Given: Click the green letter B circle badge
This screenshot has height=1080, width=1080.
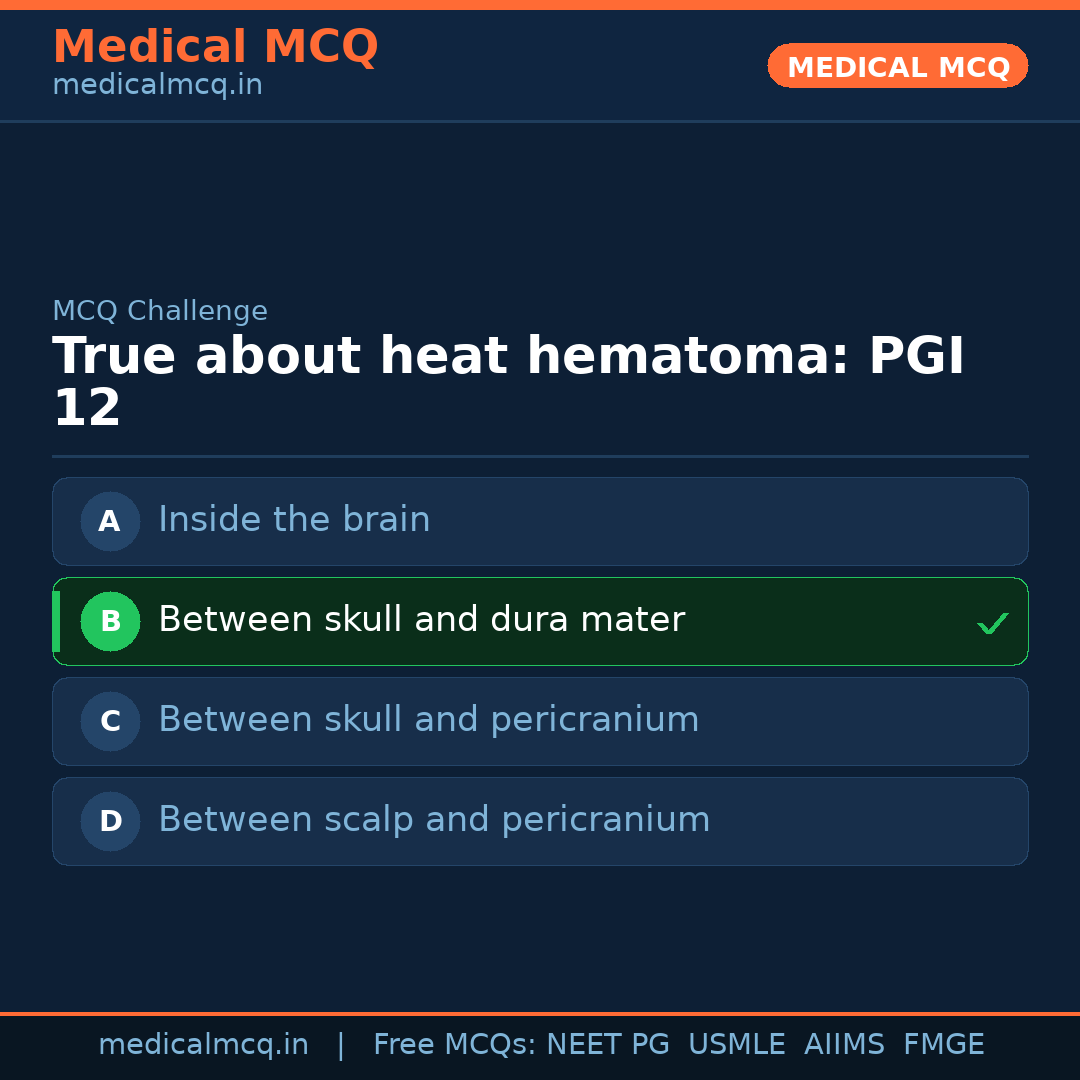Looking at the screenshot, I should [110, 621].
